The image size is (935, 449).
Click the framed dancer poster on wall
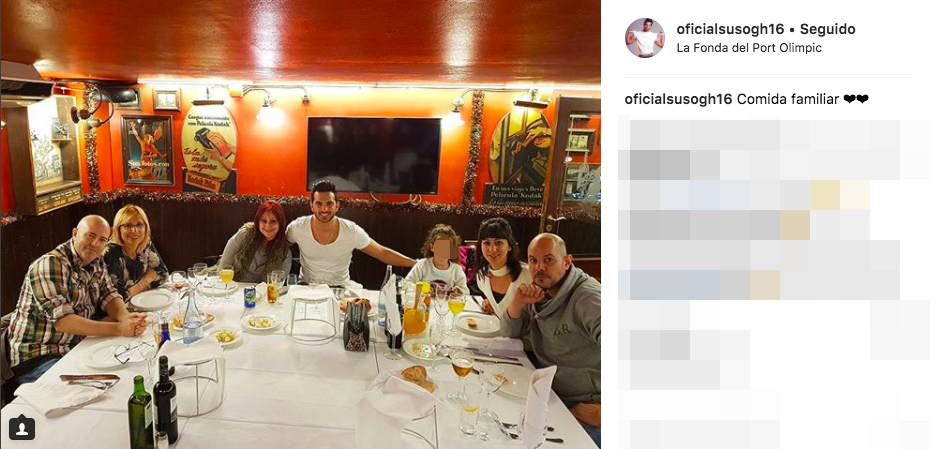[x=148, y=150]
